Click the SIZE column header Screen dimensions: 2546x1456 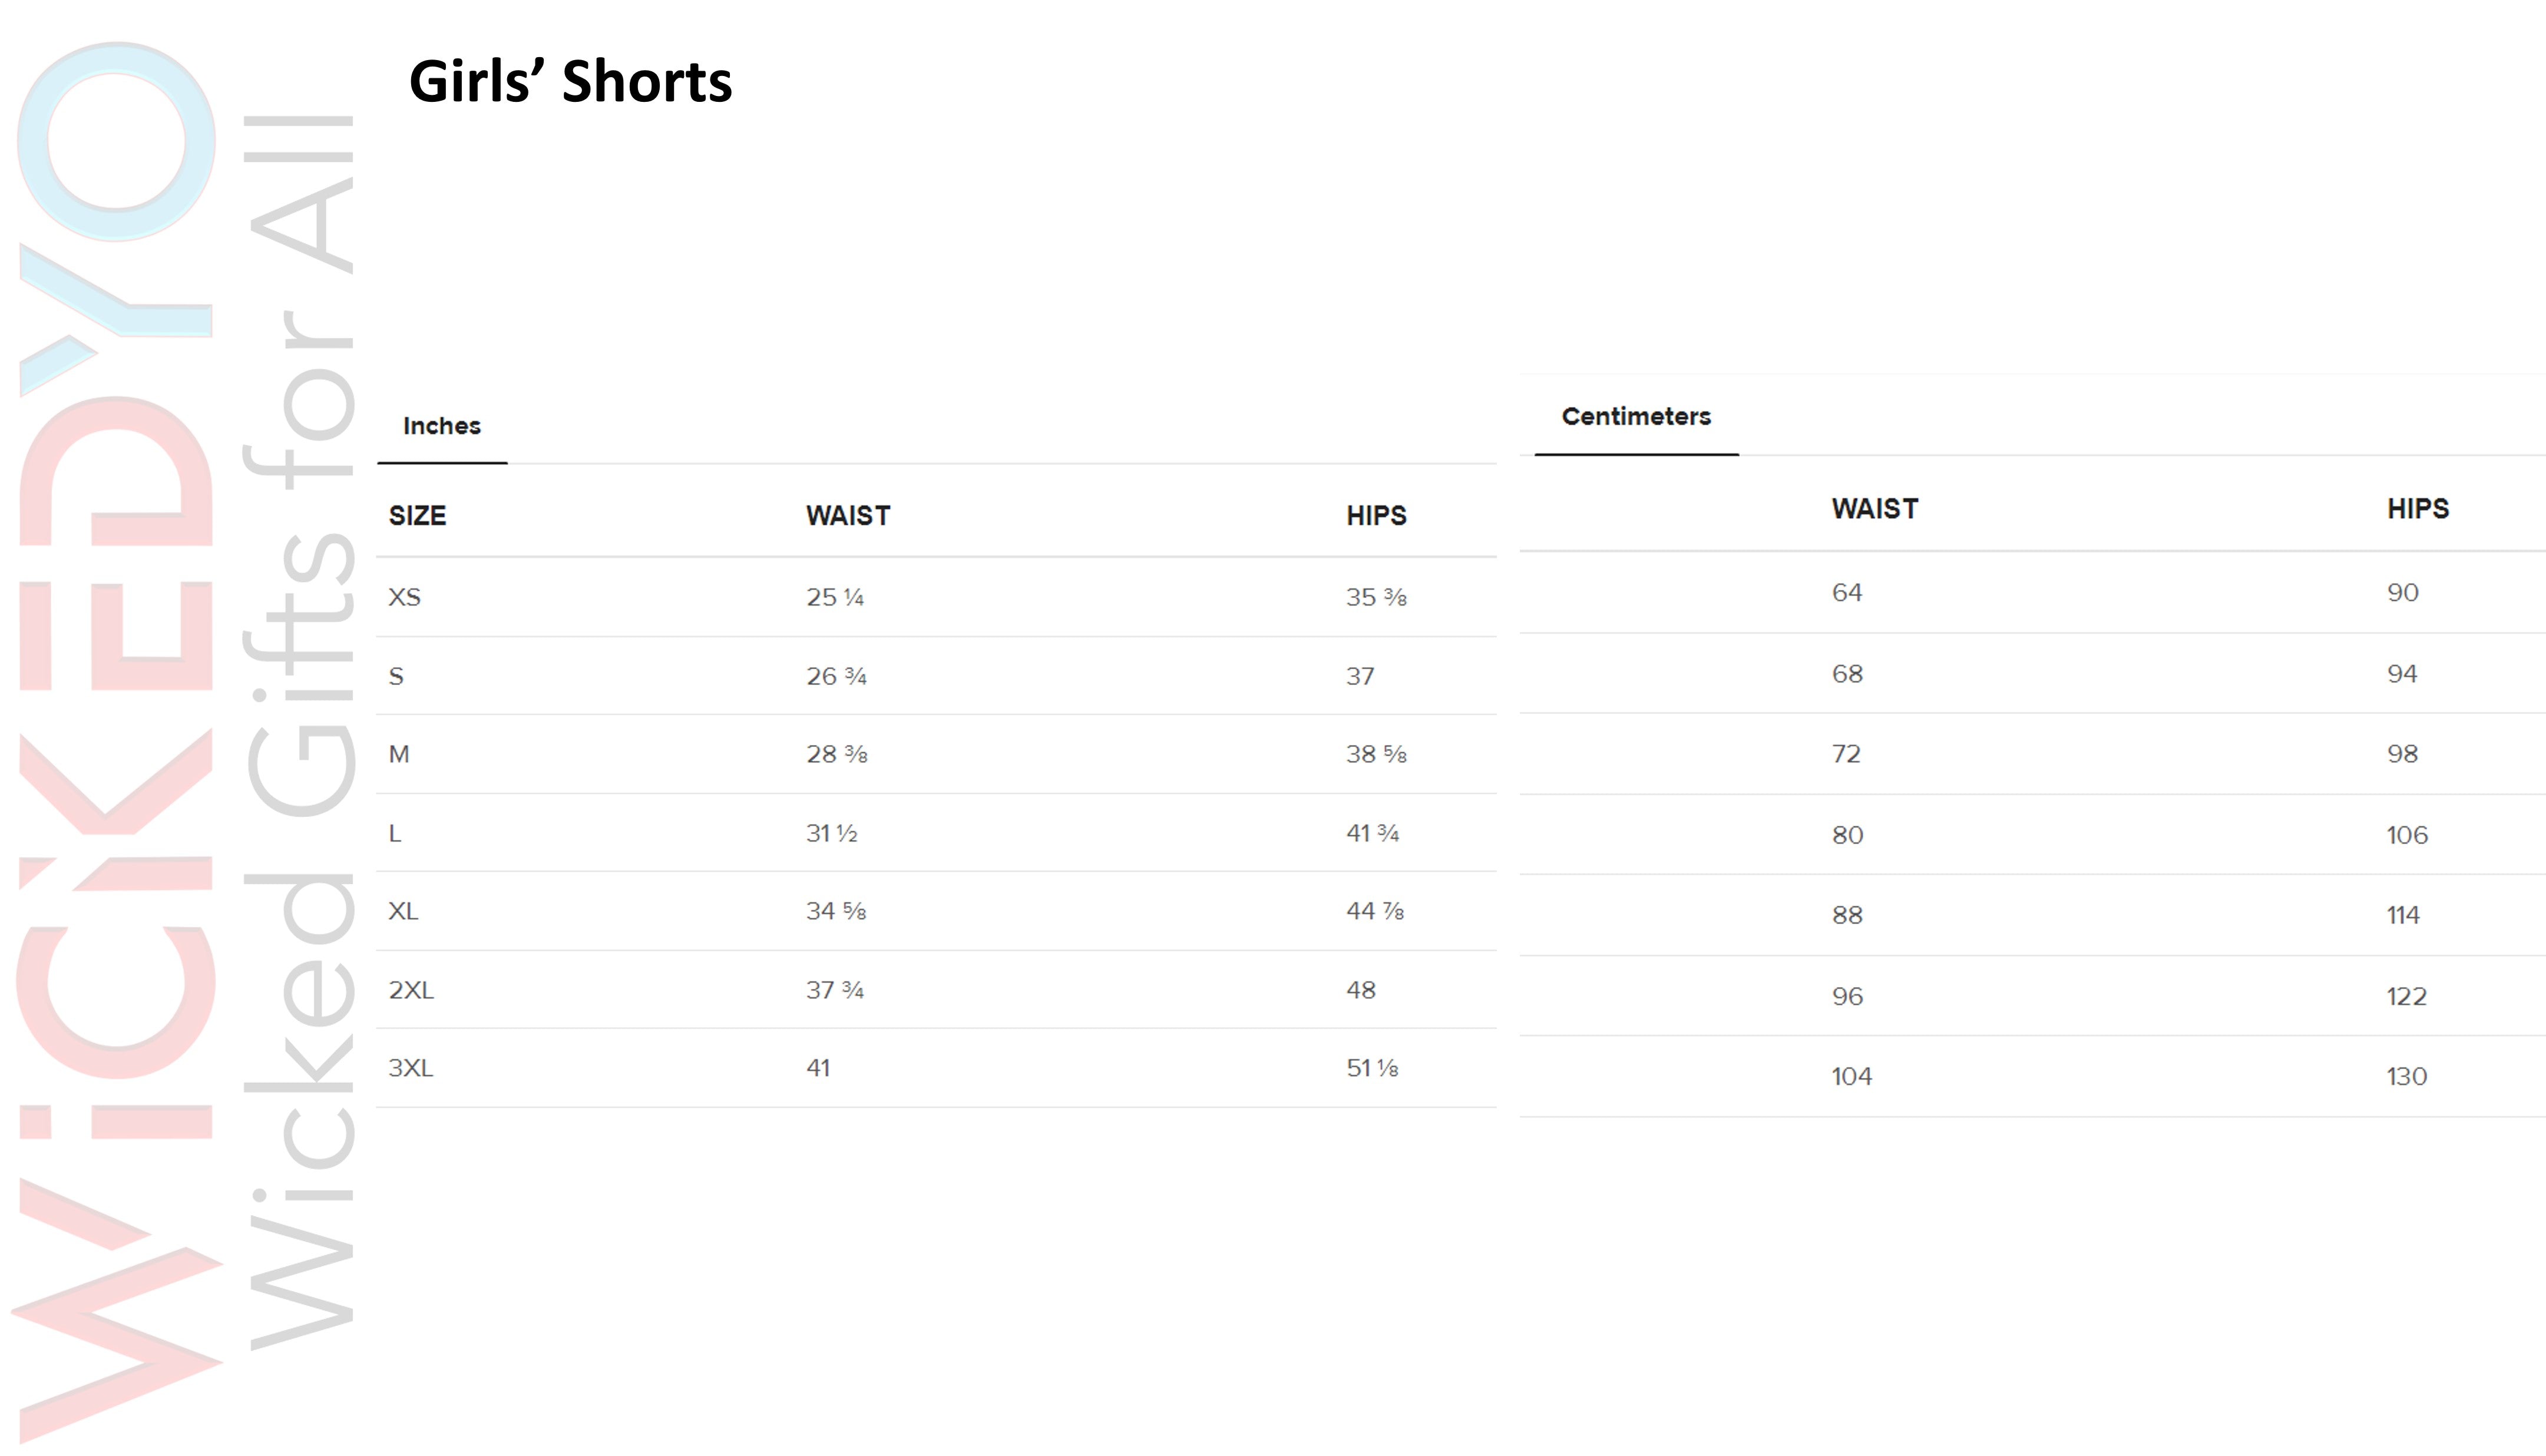(x=417, y=515)
